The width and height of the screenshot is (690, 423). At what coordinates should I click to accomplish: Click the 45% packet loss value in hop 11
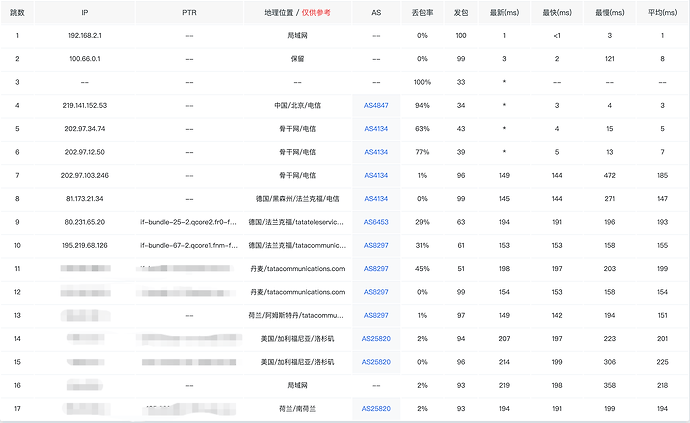click(x=422, y=269)
